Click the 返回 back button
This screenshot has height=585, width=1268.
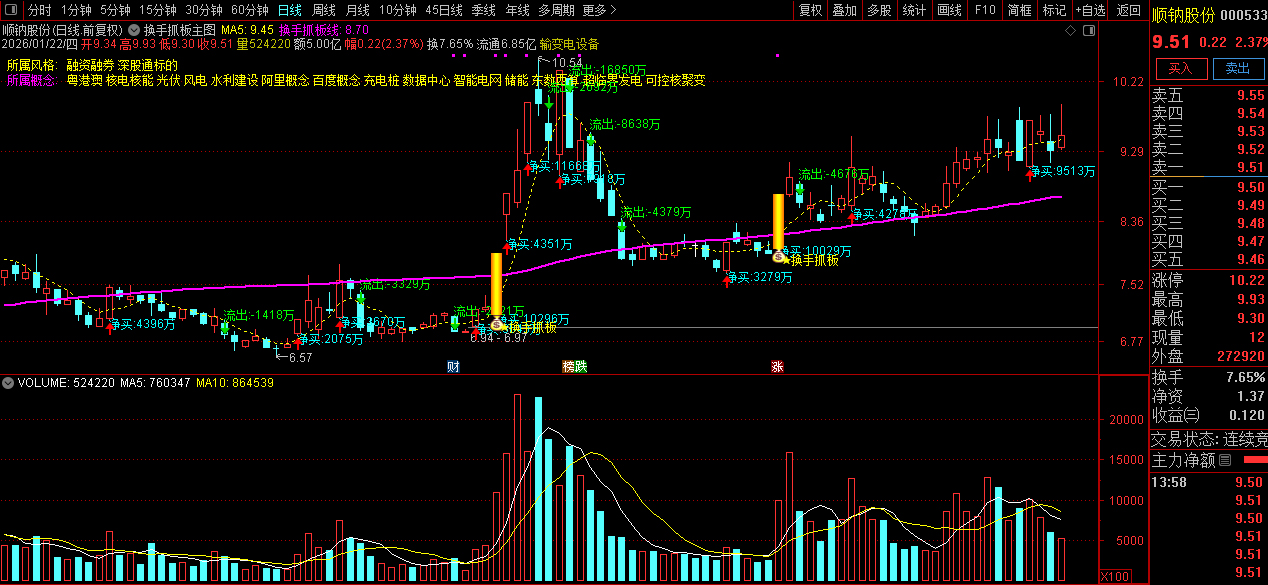point(1129,10)
